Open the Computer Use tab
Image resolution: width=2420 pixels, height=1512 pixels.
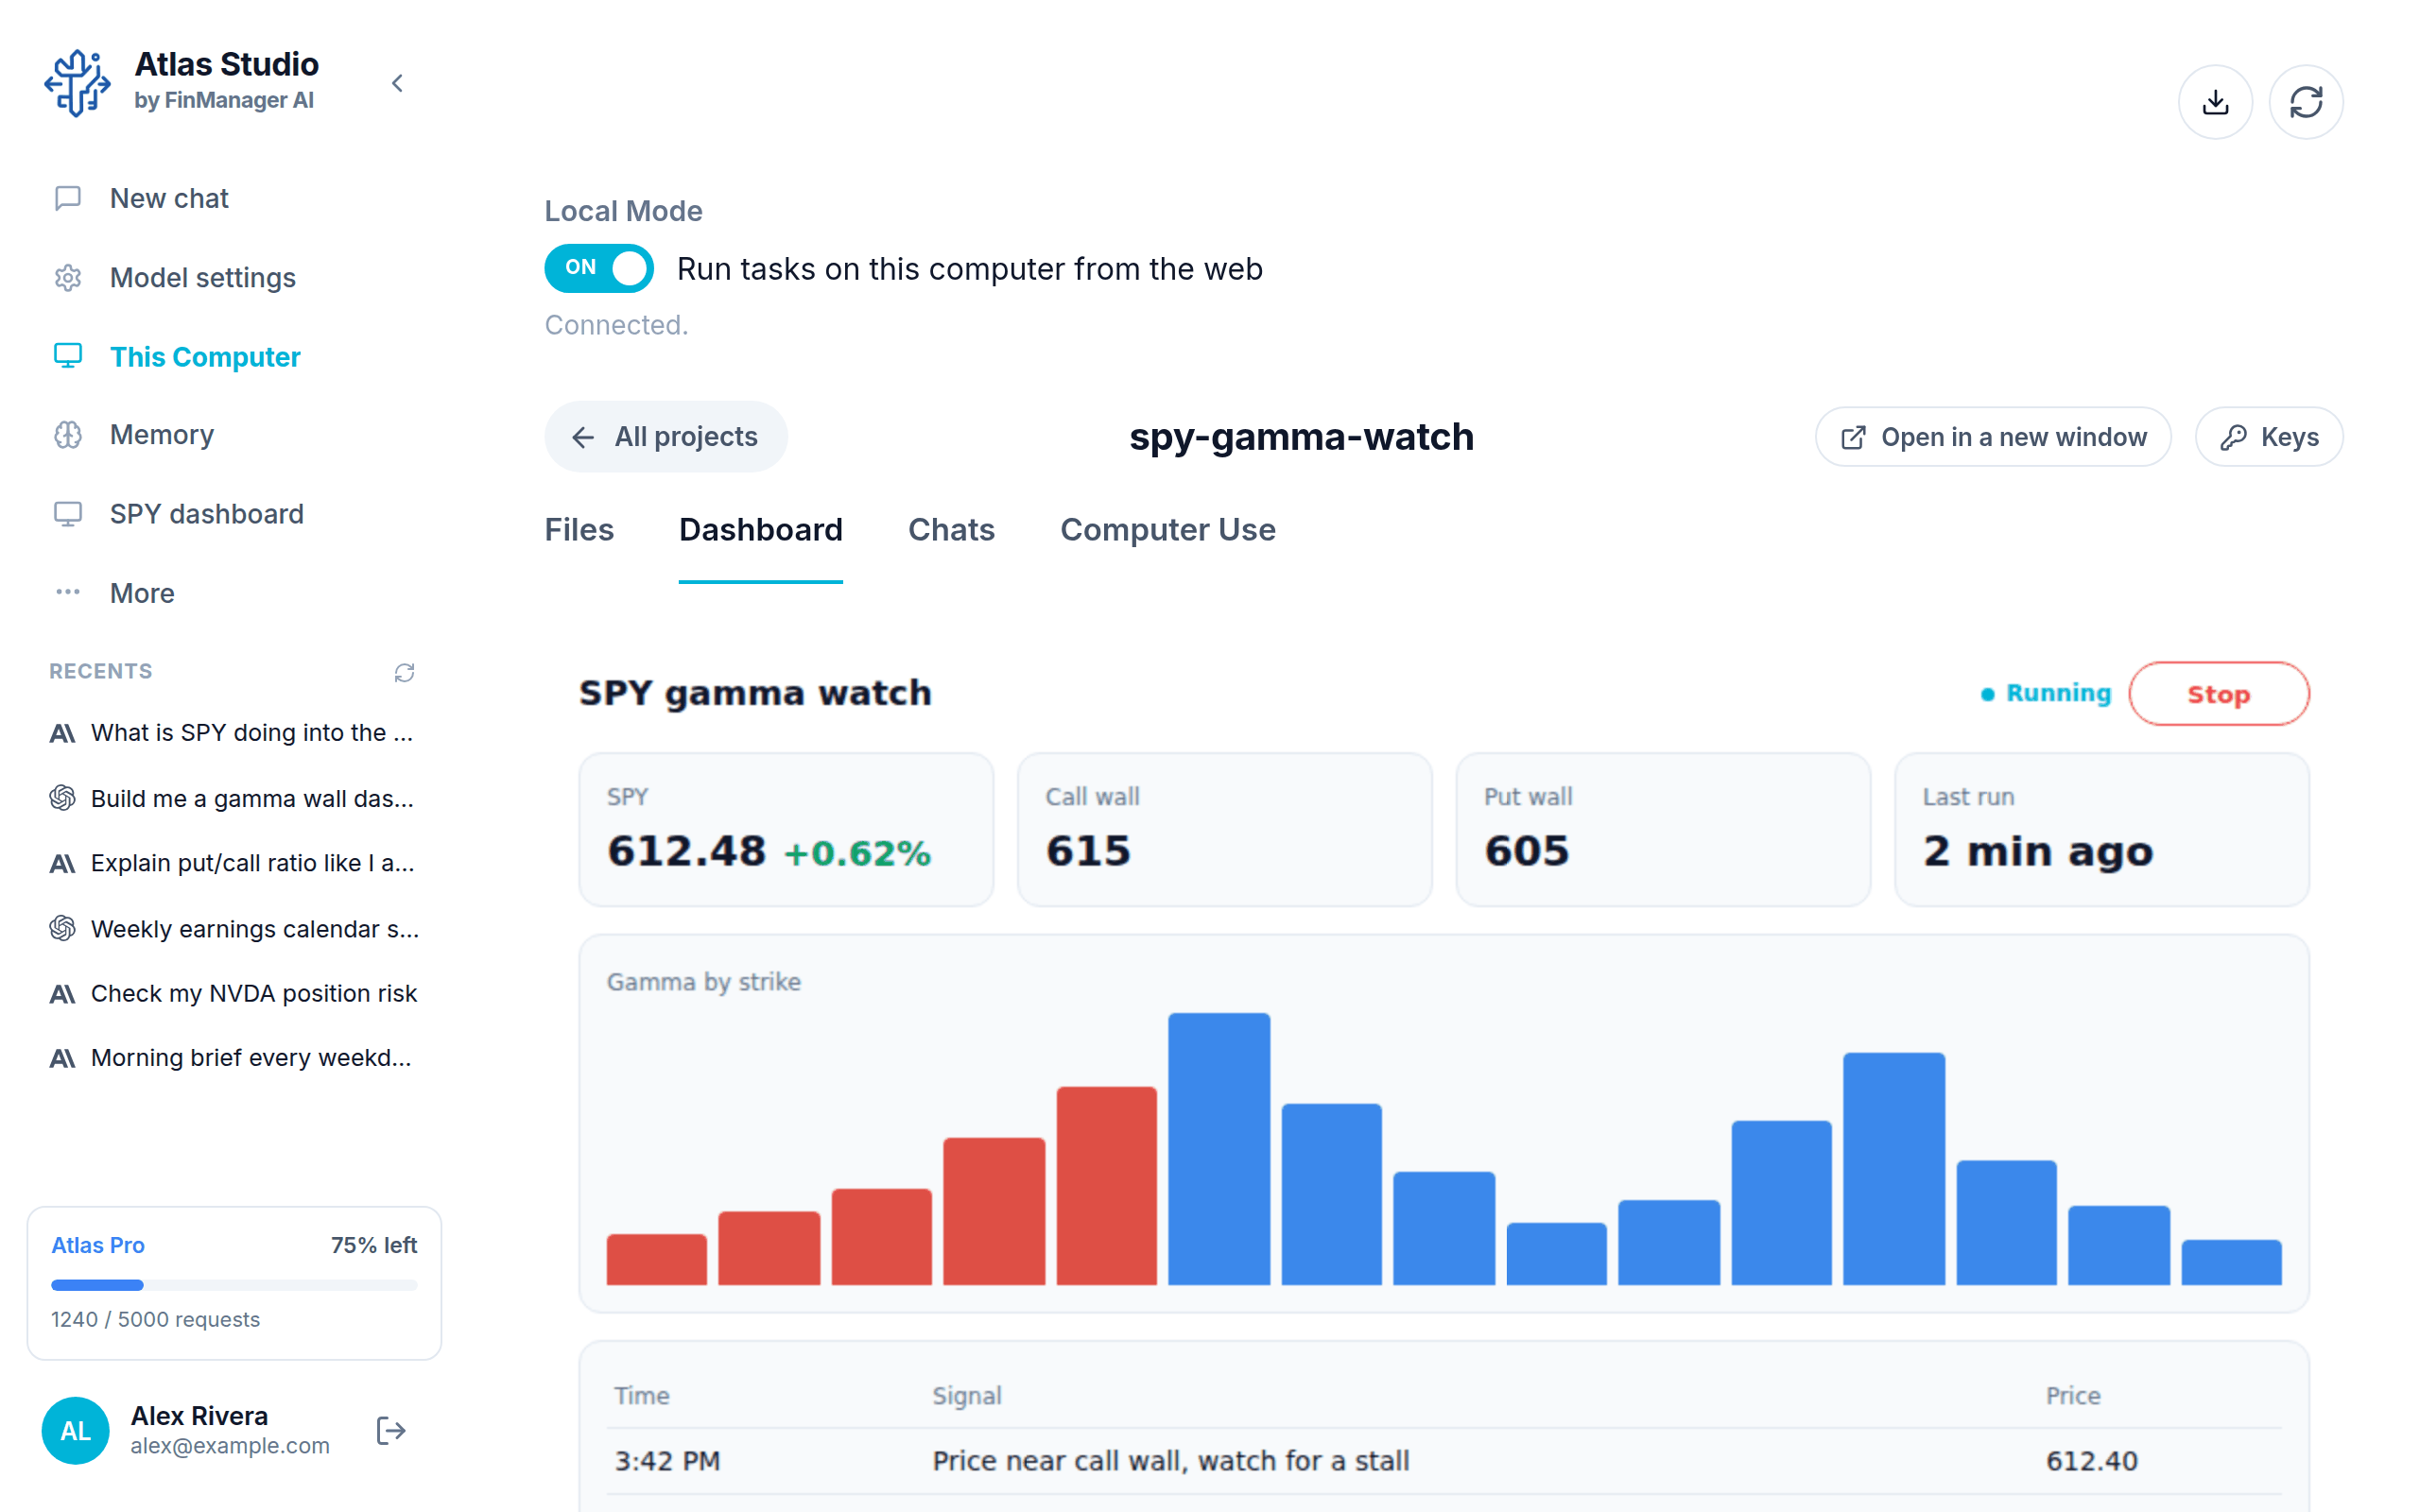[x=1167, y=530]
